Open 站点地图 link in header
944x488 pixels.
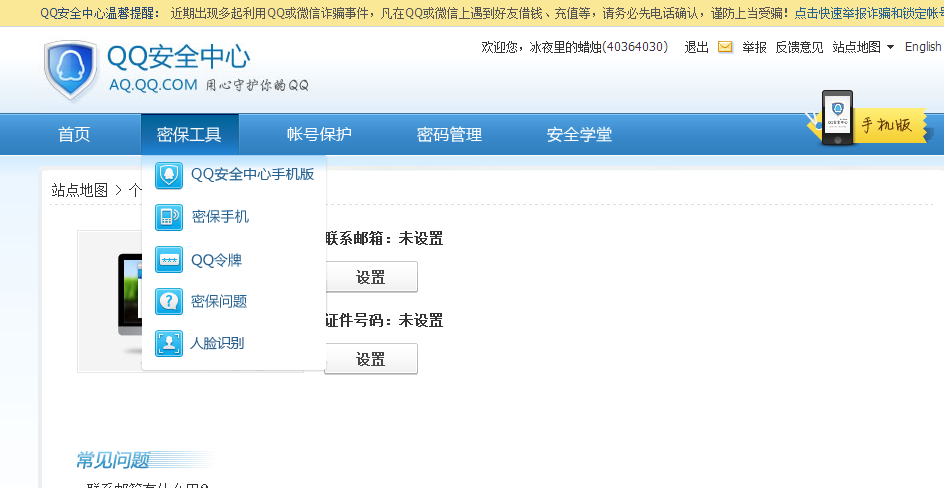click(856, 47)
